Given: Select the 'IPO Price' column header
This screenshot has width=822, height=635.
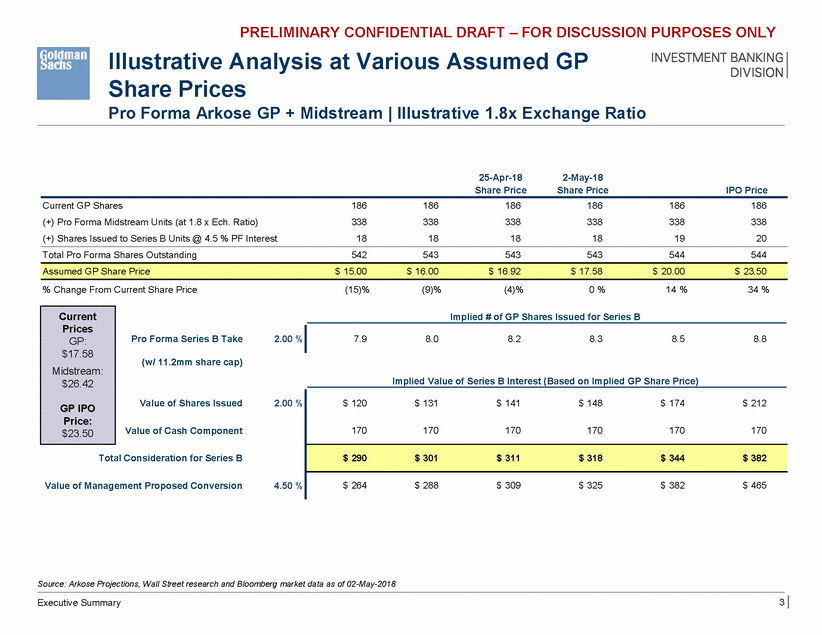Looking at the screenshot, I should pos(747,190).
